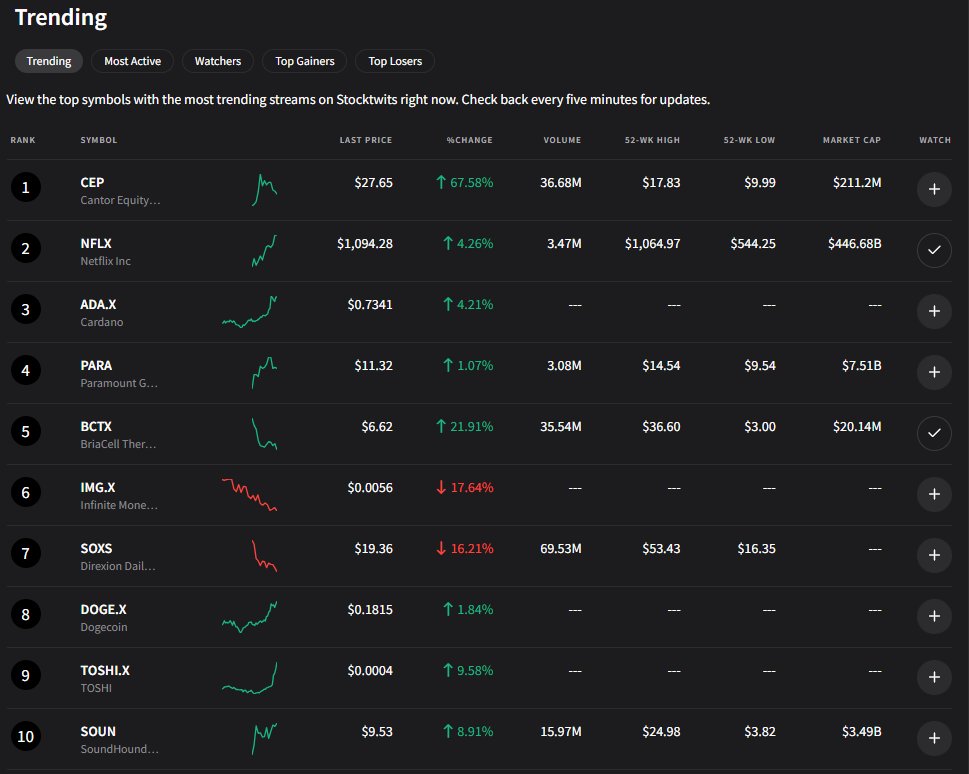This screenshot has width=969, height=774.
Task: Open the BCTX symbol link
Action: click(x=96, y=427)
